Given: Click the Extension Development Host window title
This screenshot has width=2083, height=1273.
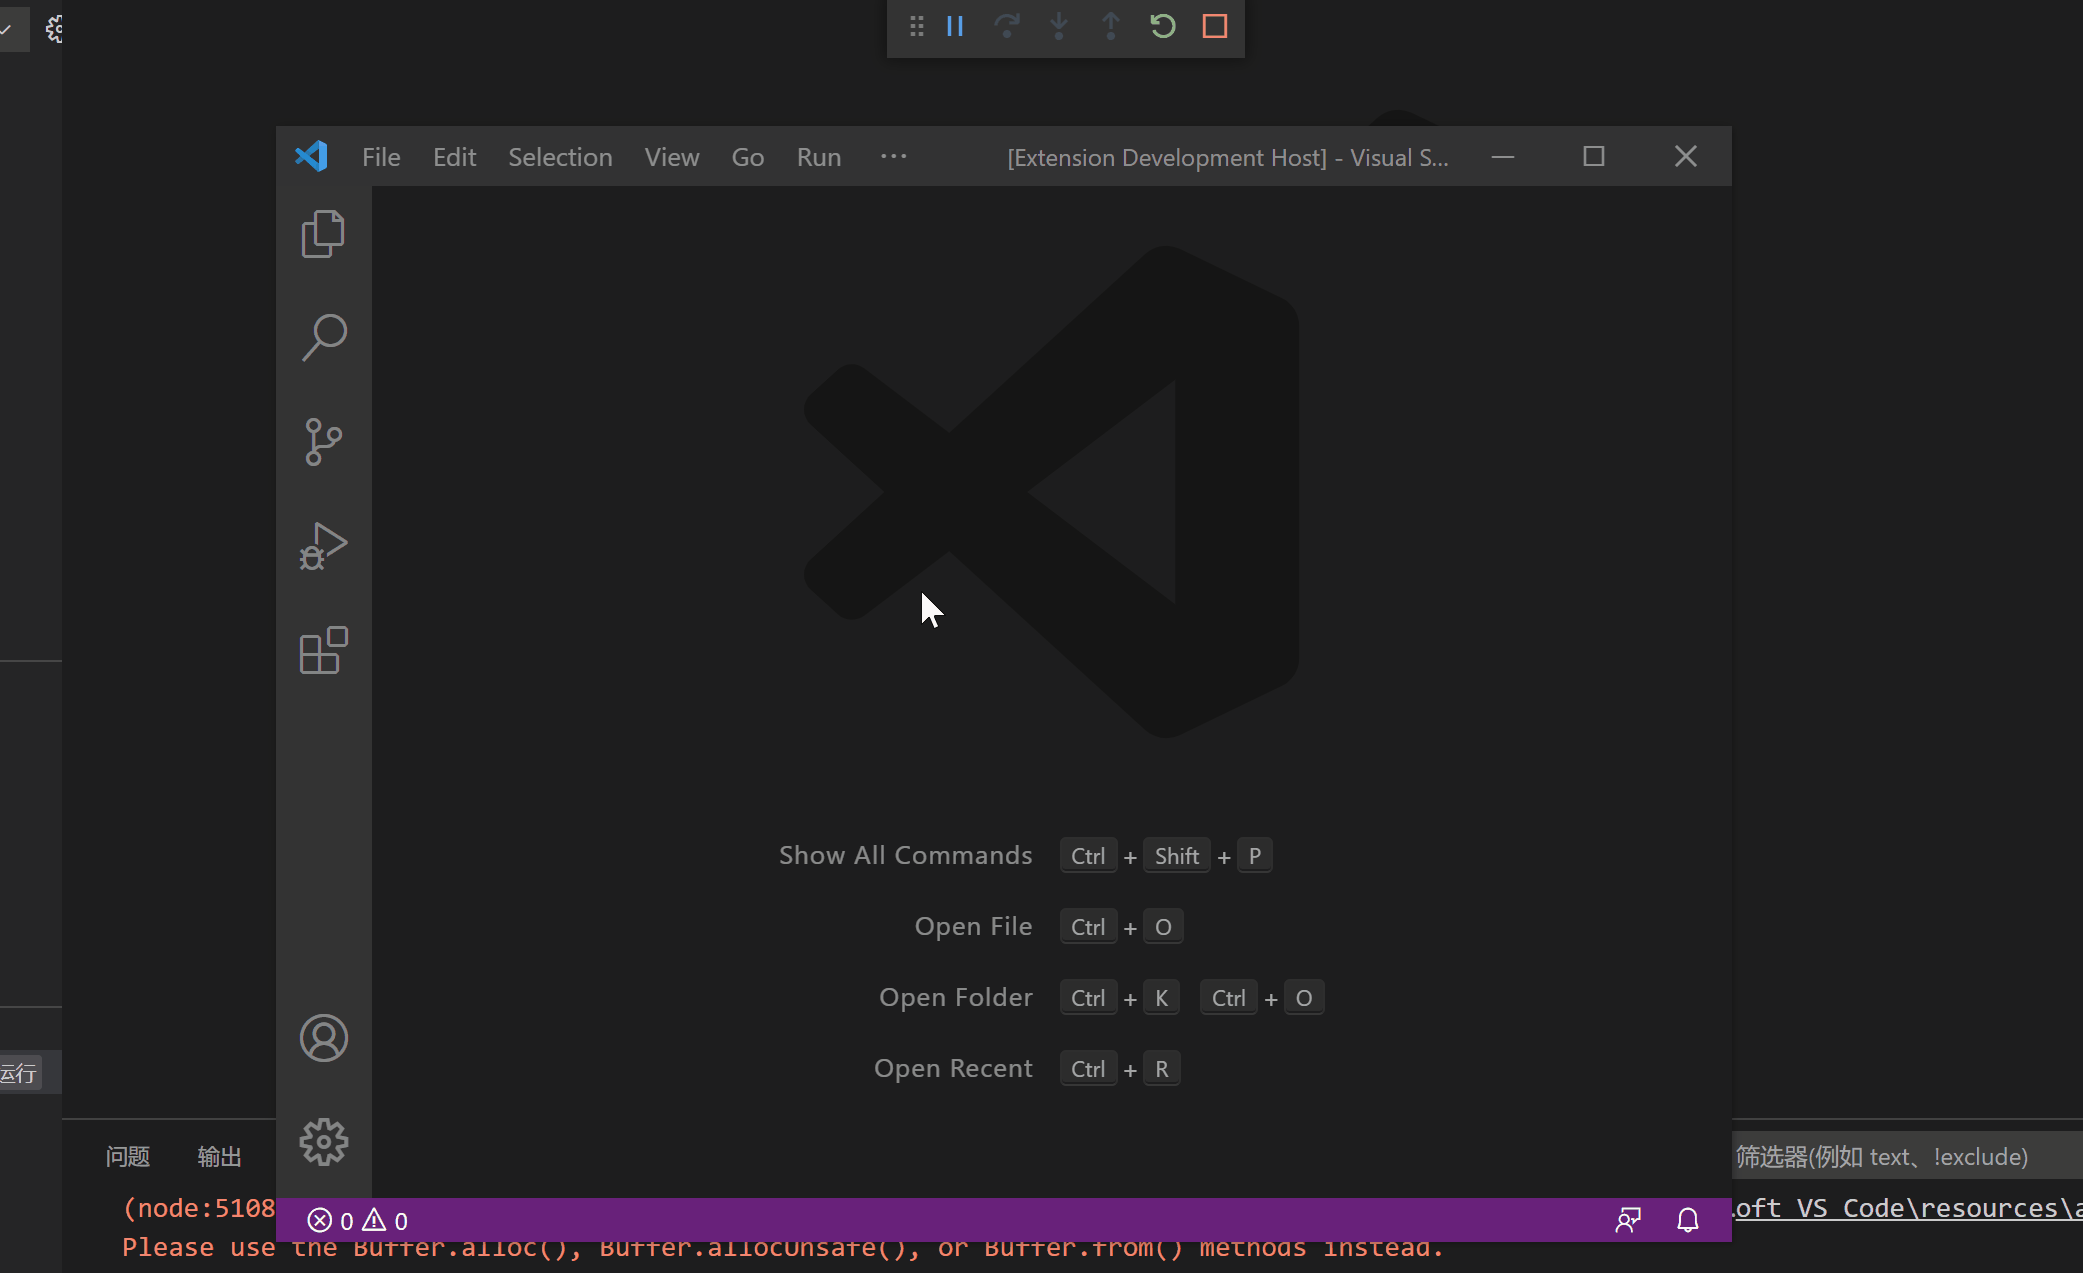Looking at the screenshot, I should 1228,157.
